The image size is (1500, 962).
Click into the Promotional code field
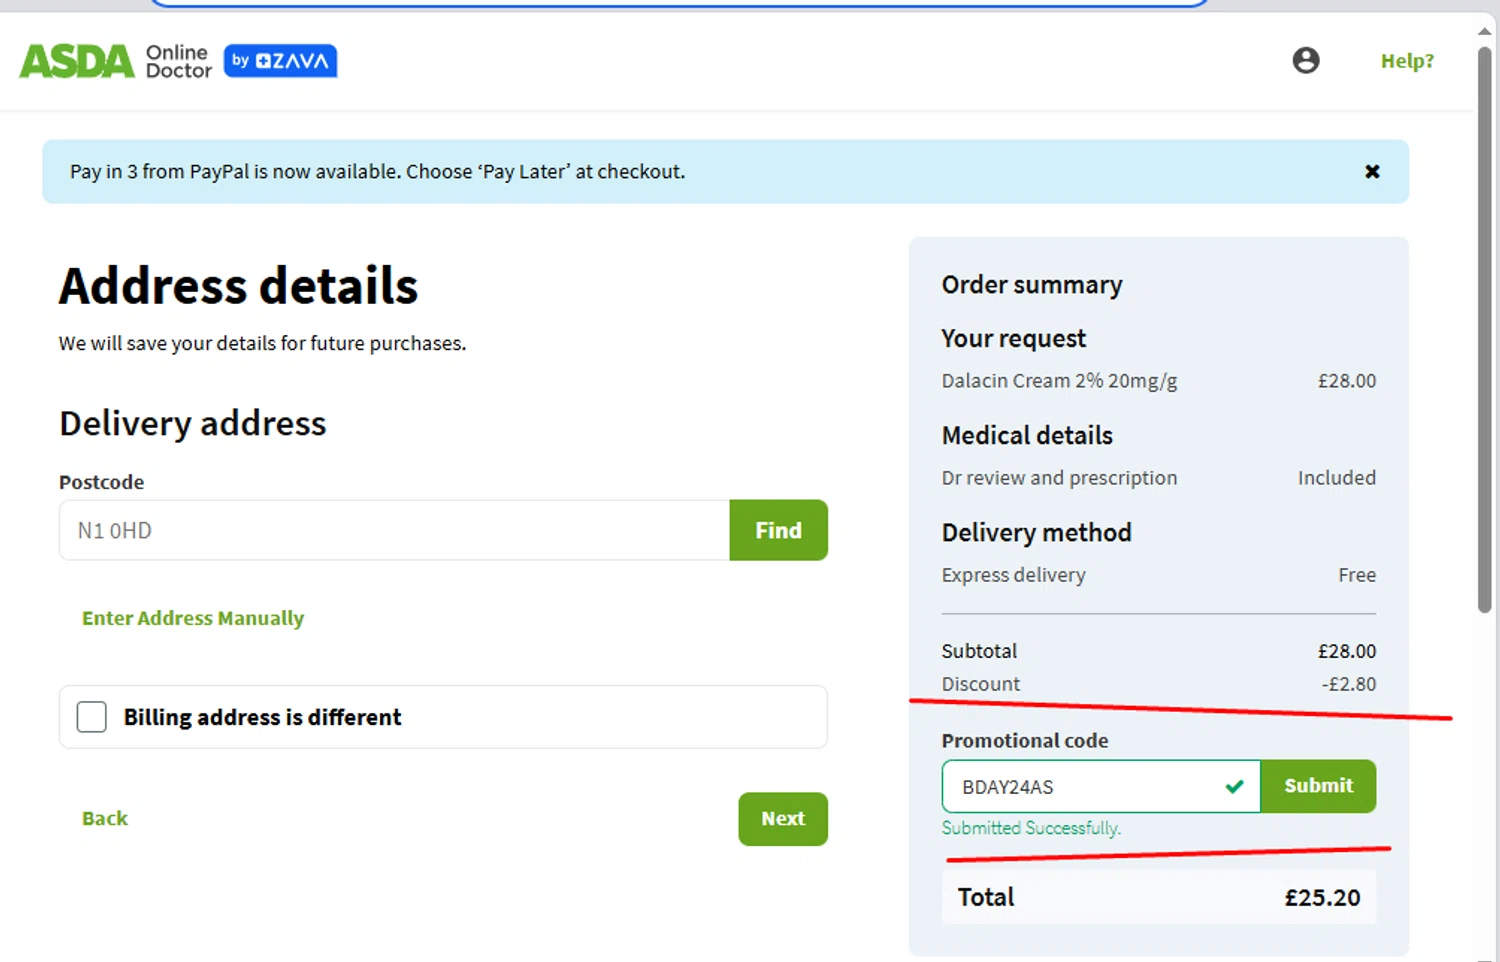pos(1101,786)
